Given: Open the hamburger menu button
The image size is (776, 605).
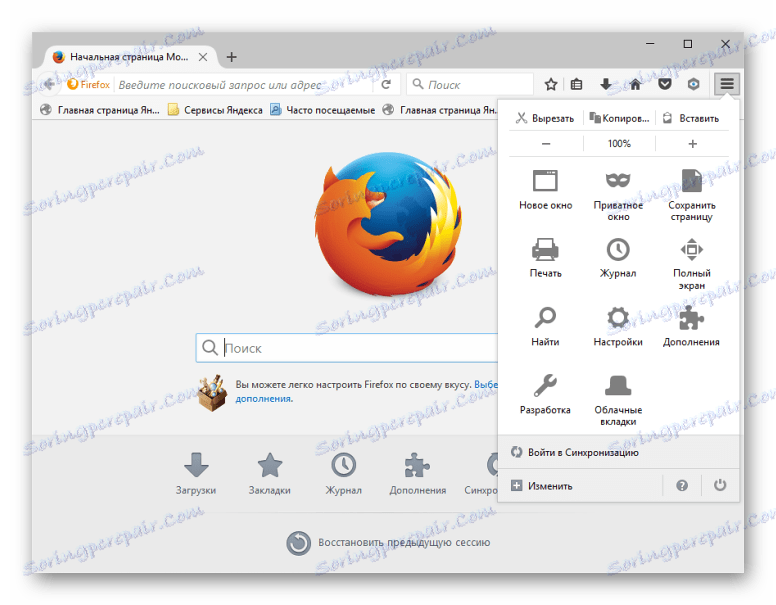Looking at the screenshot, I should tap(727, 84).
